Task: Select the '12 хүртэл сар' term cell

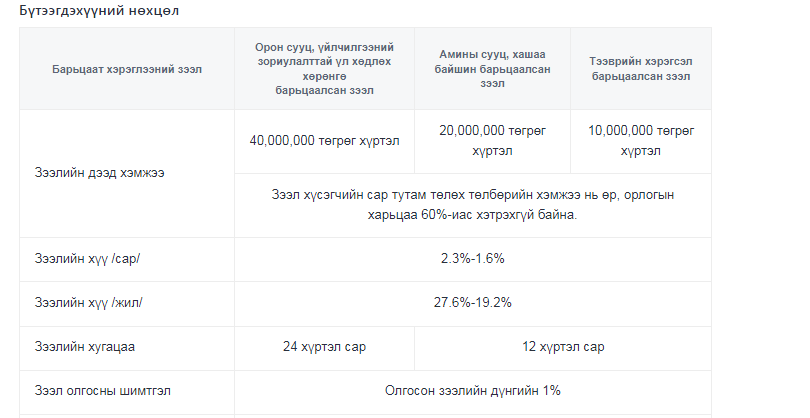Action: [x=563, y=347]
